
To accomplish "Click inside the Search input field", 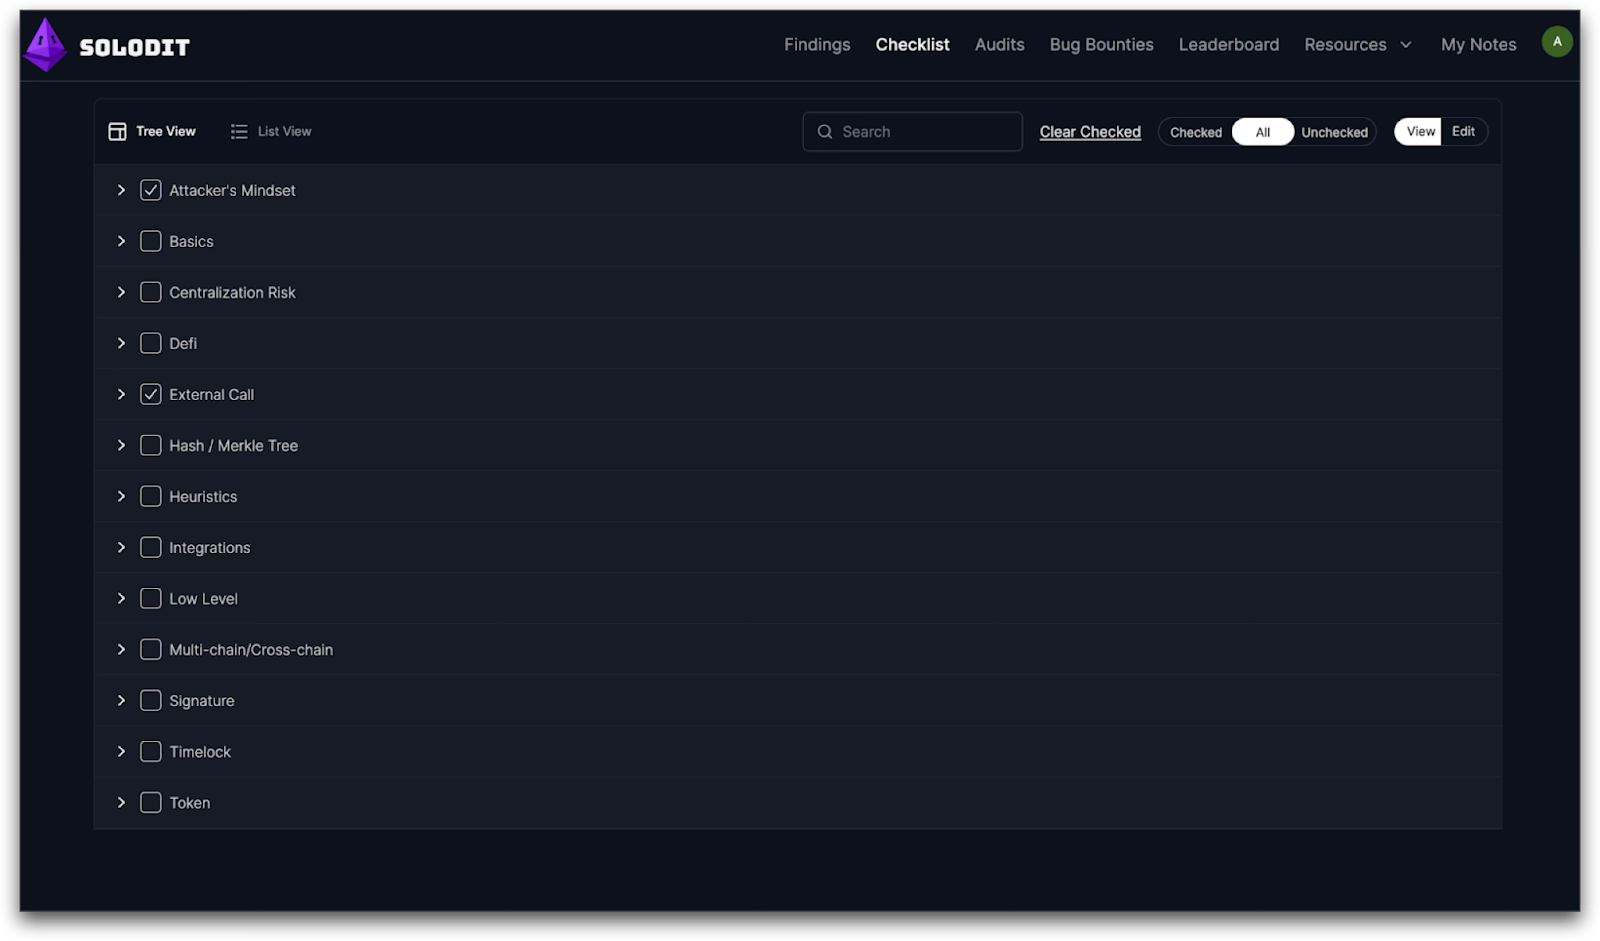I will (910, 131).
